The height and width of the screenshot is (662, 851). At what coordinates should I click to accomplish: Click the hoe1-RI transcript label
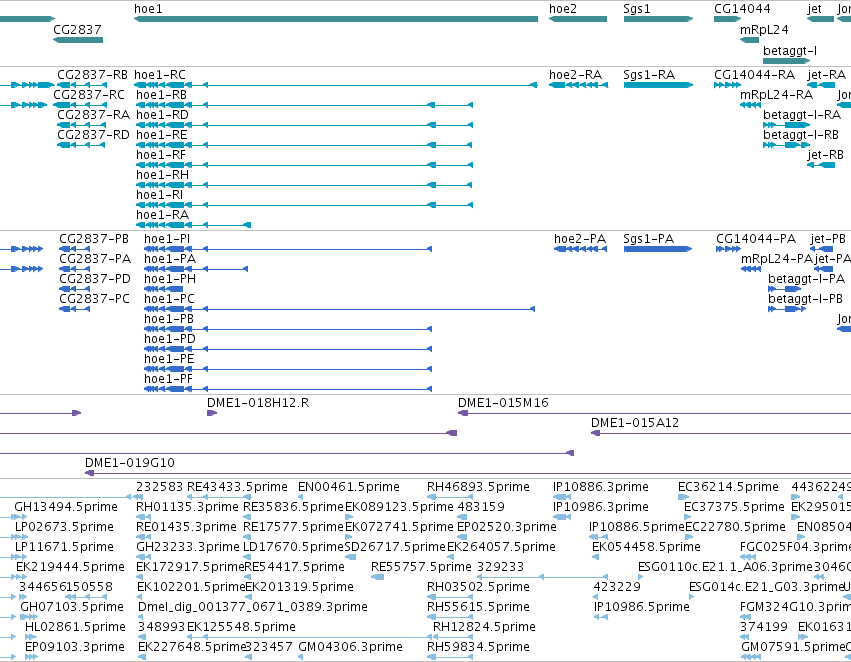(160, 195)
